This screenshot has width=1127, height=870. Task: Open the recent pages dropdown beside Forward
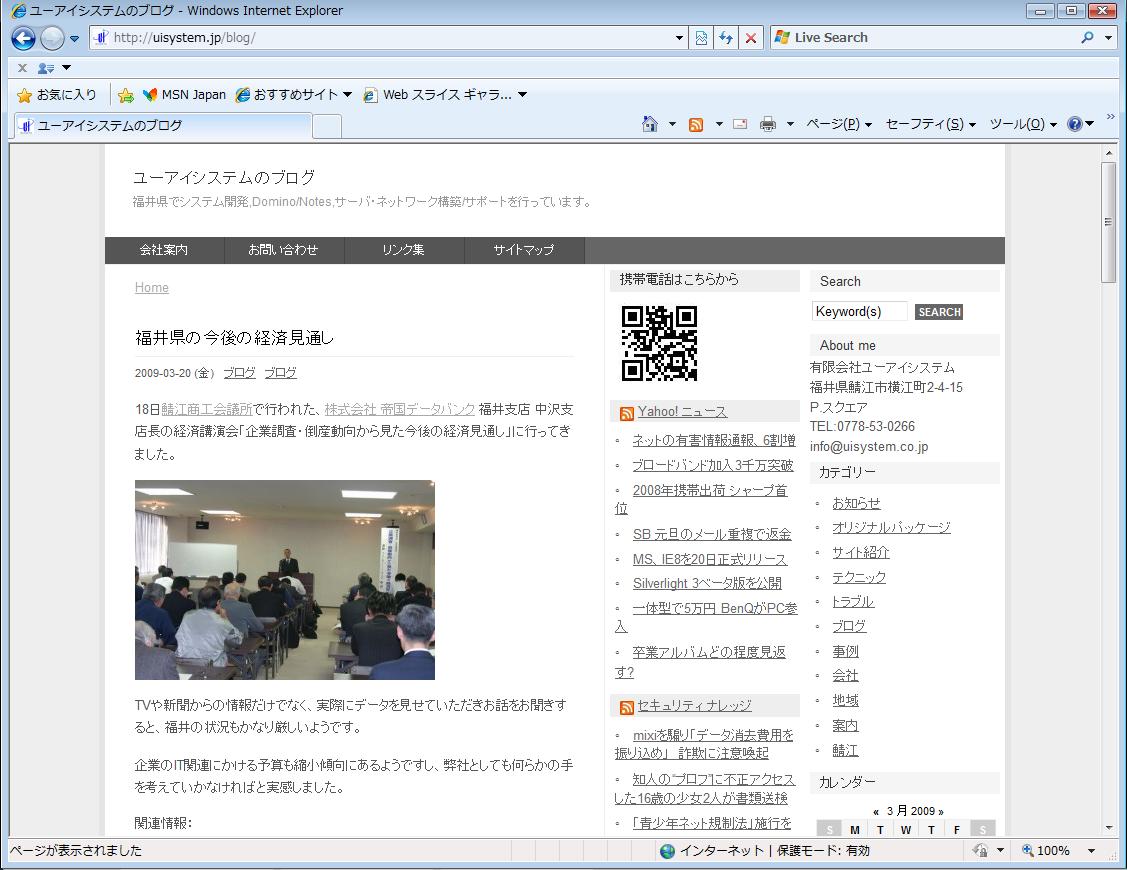[x=74, y=39]
